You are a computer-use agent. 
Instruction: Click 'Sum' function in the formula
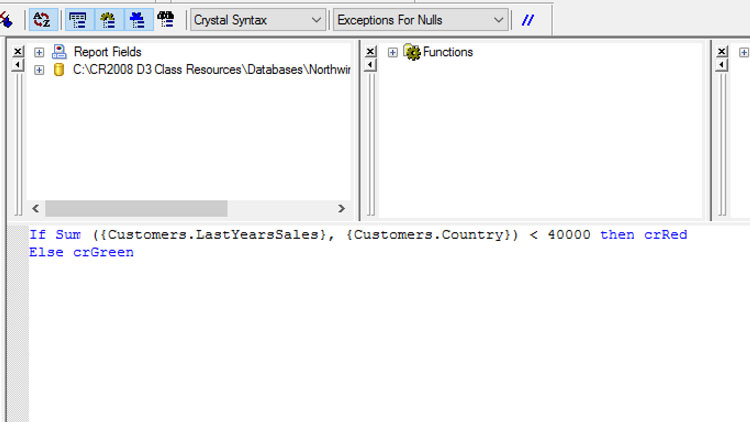click(68, 235)
